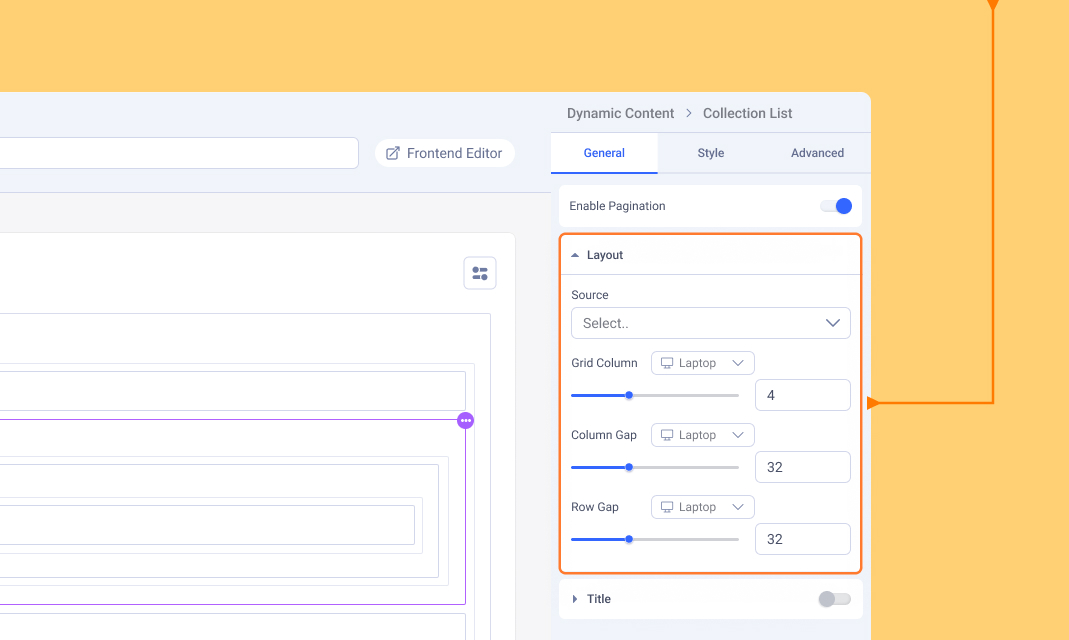Click the Grid Column slider handle
This screenshot has height=640, width=1069.
(x=629, y=395)
